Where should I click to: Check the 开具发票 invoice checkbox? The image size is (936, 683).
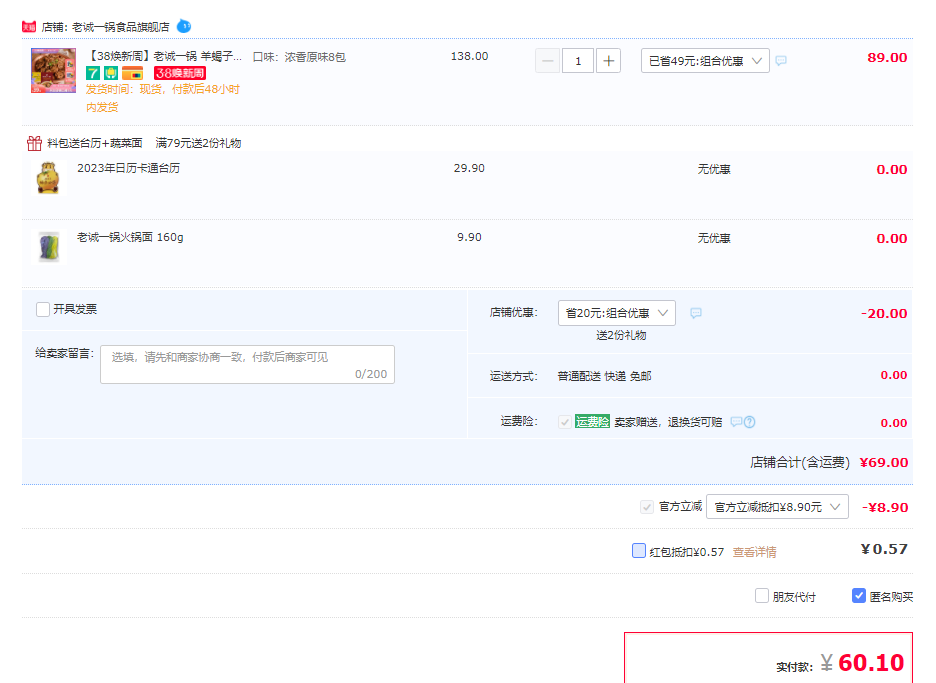[43, 309]
